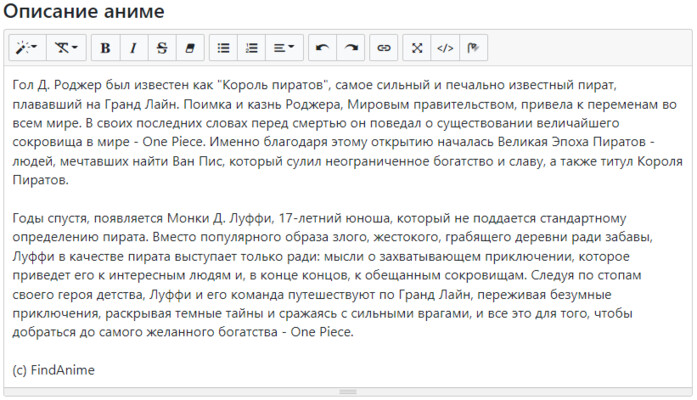
Task: Open the code view with the </> icon
Action: (x=445, y=48)
